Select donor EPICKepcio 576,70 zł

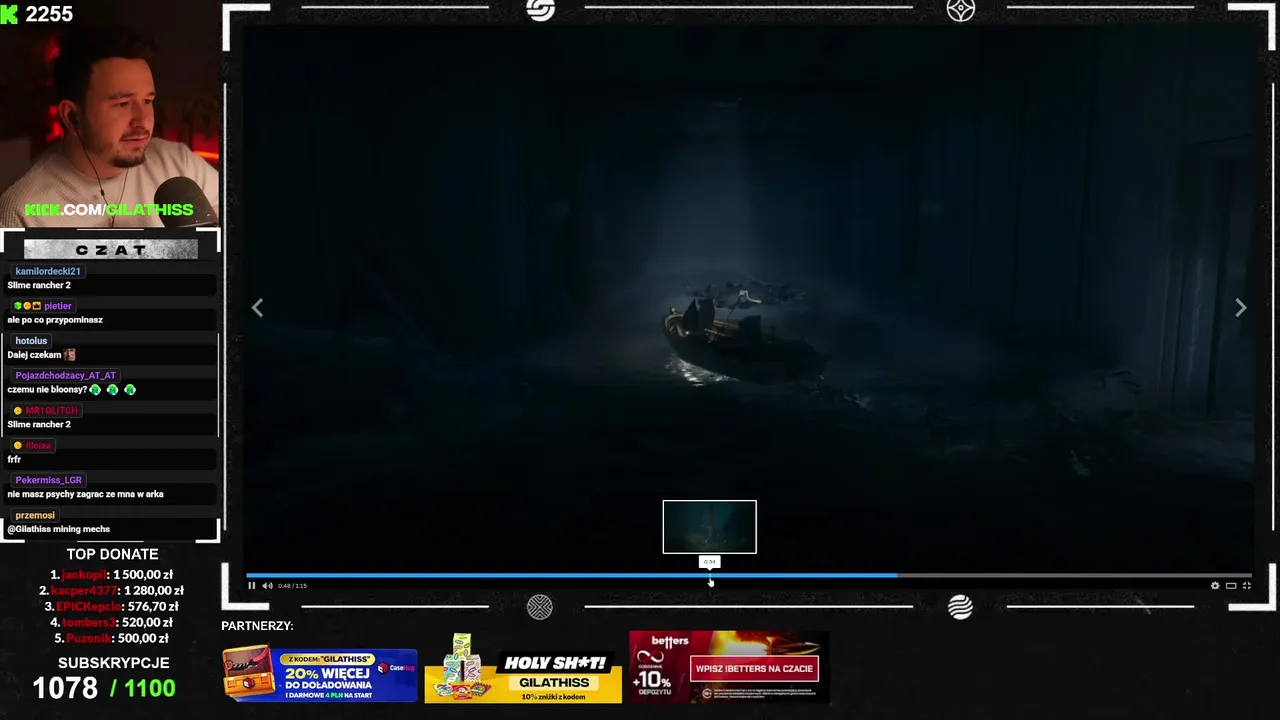pos(112,607)
